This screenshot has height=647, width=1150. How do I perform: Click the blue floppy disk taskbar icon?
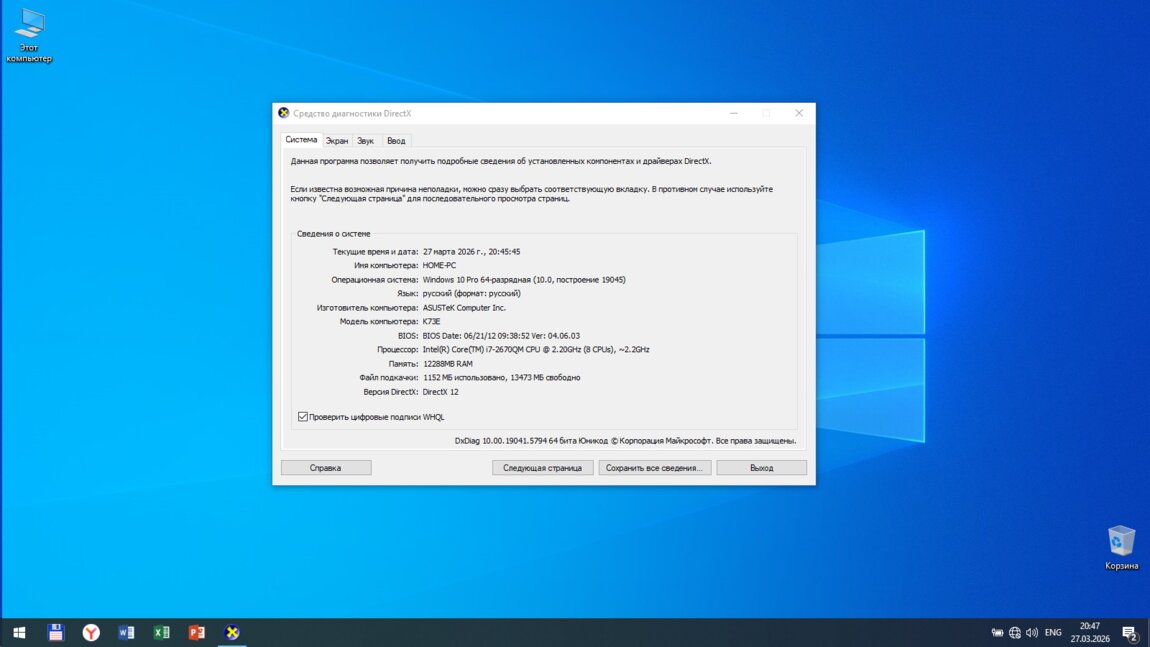tap(56, 632)
